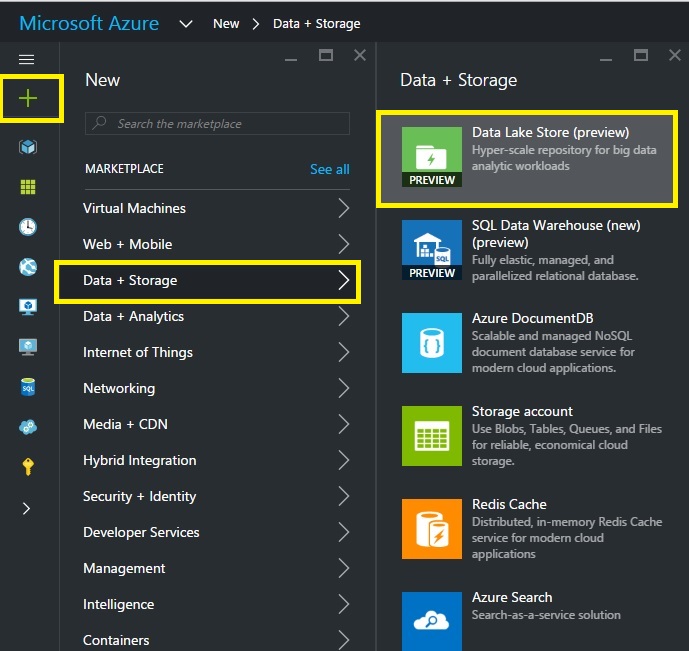Click the SQL Data Warehouse preview icon
The height and width of the screenshot is (651, 689).
pos(432,250)
